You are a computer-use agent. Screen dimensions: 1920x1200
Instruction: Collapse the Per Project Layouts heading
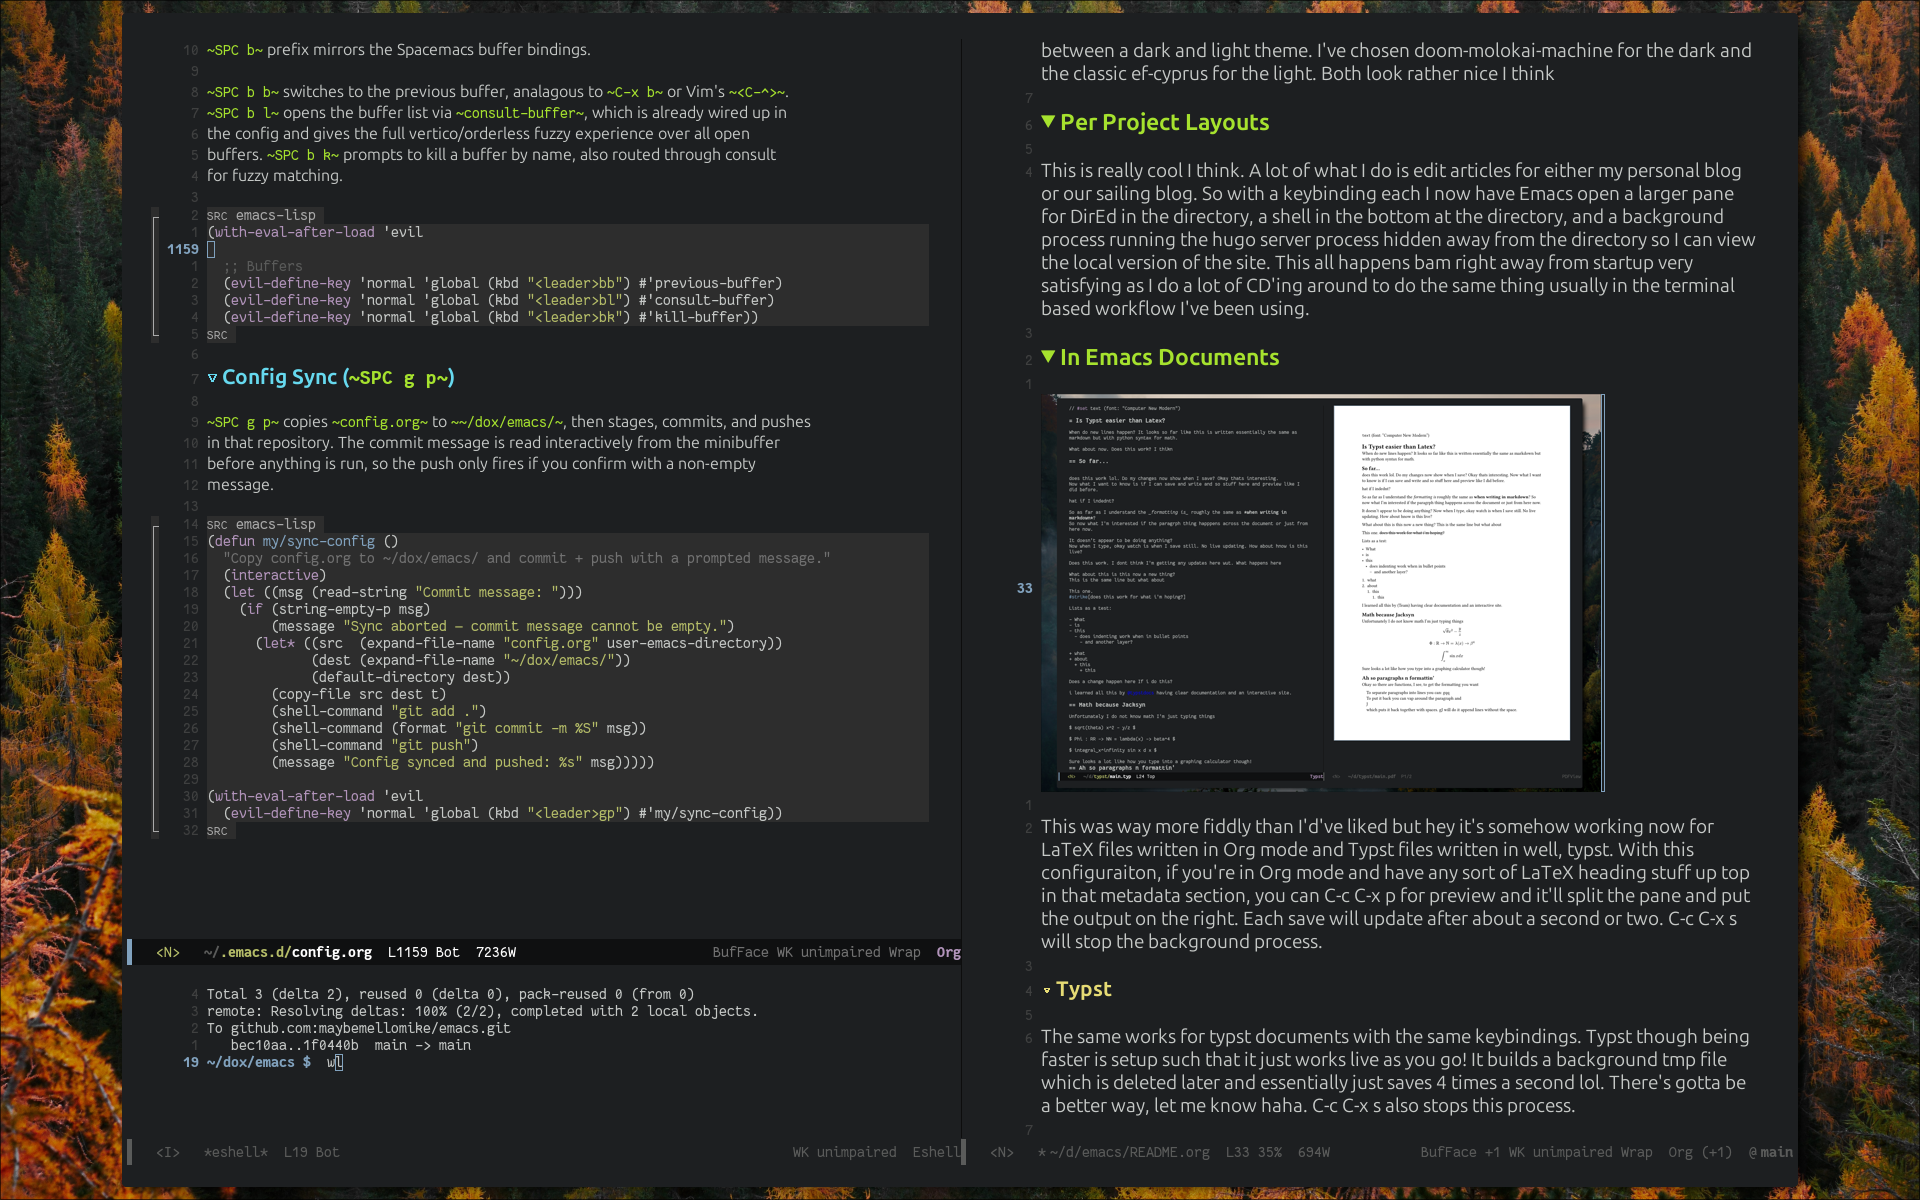(1049, 121)
